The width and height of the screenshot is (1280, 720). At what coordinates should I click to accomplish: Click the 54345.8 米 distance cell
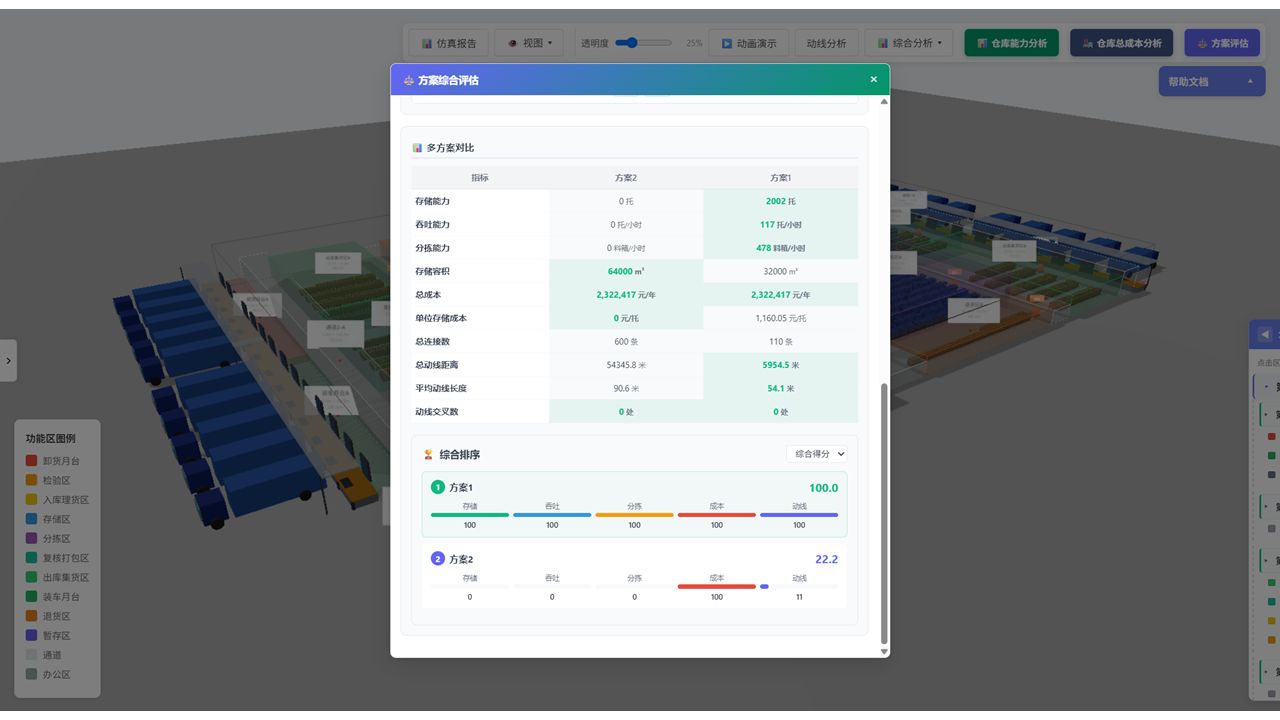tap(626, 365)
